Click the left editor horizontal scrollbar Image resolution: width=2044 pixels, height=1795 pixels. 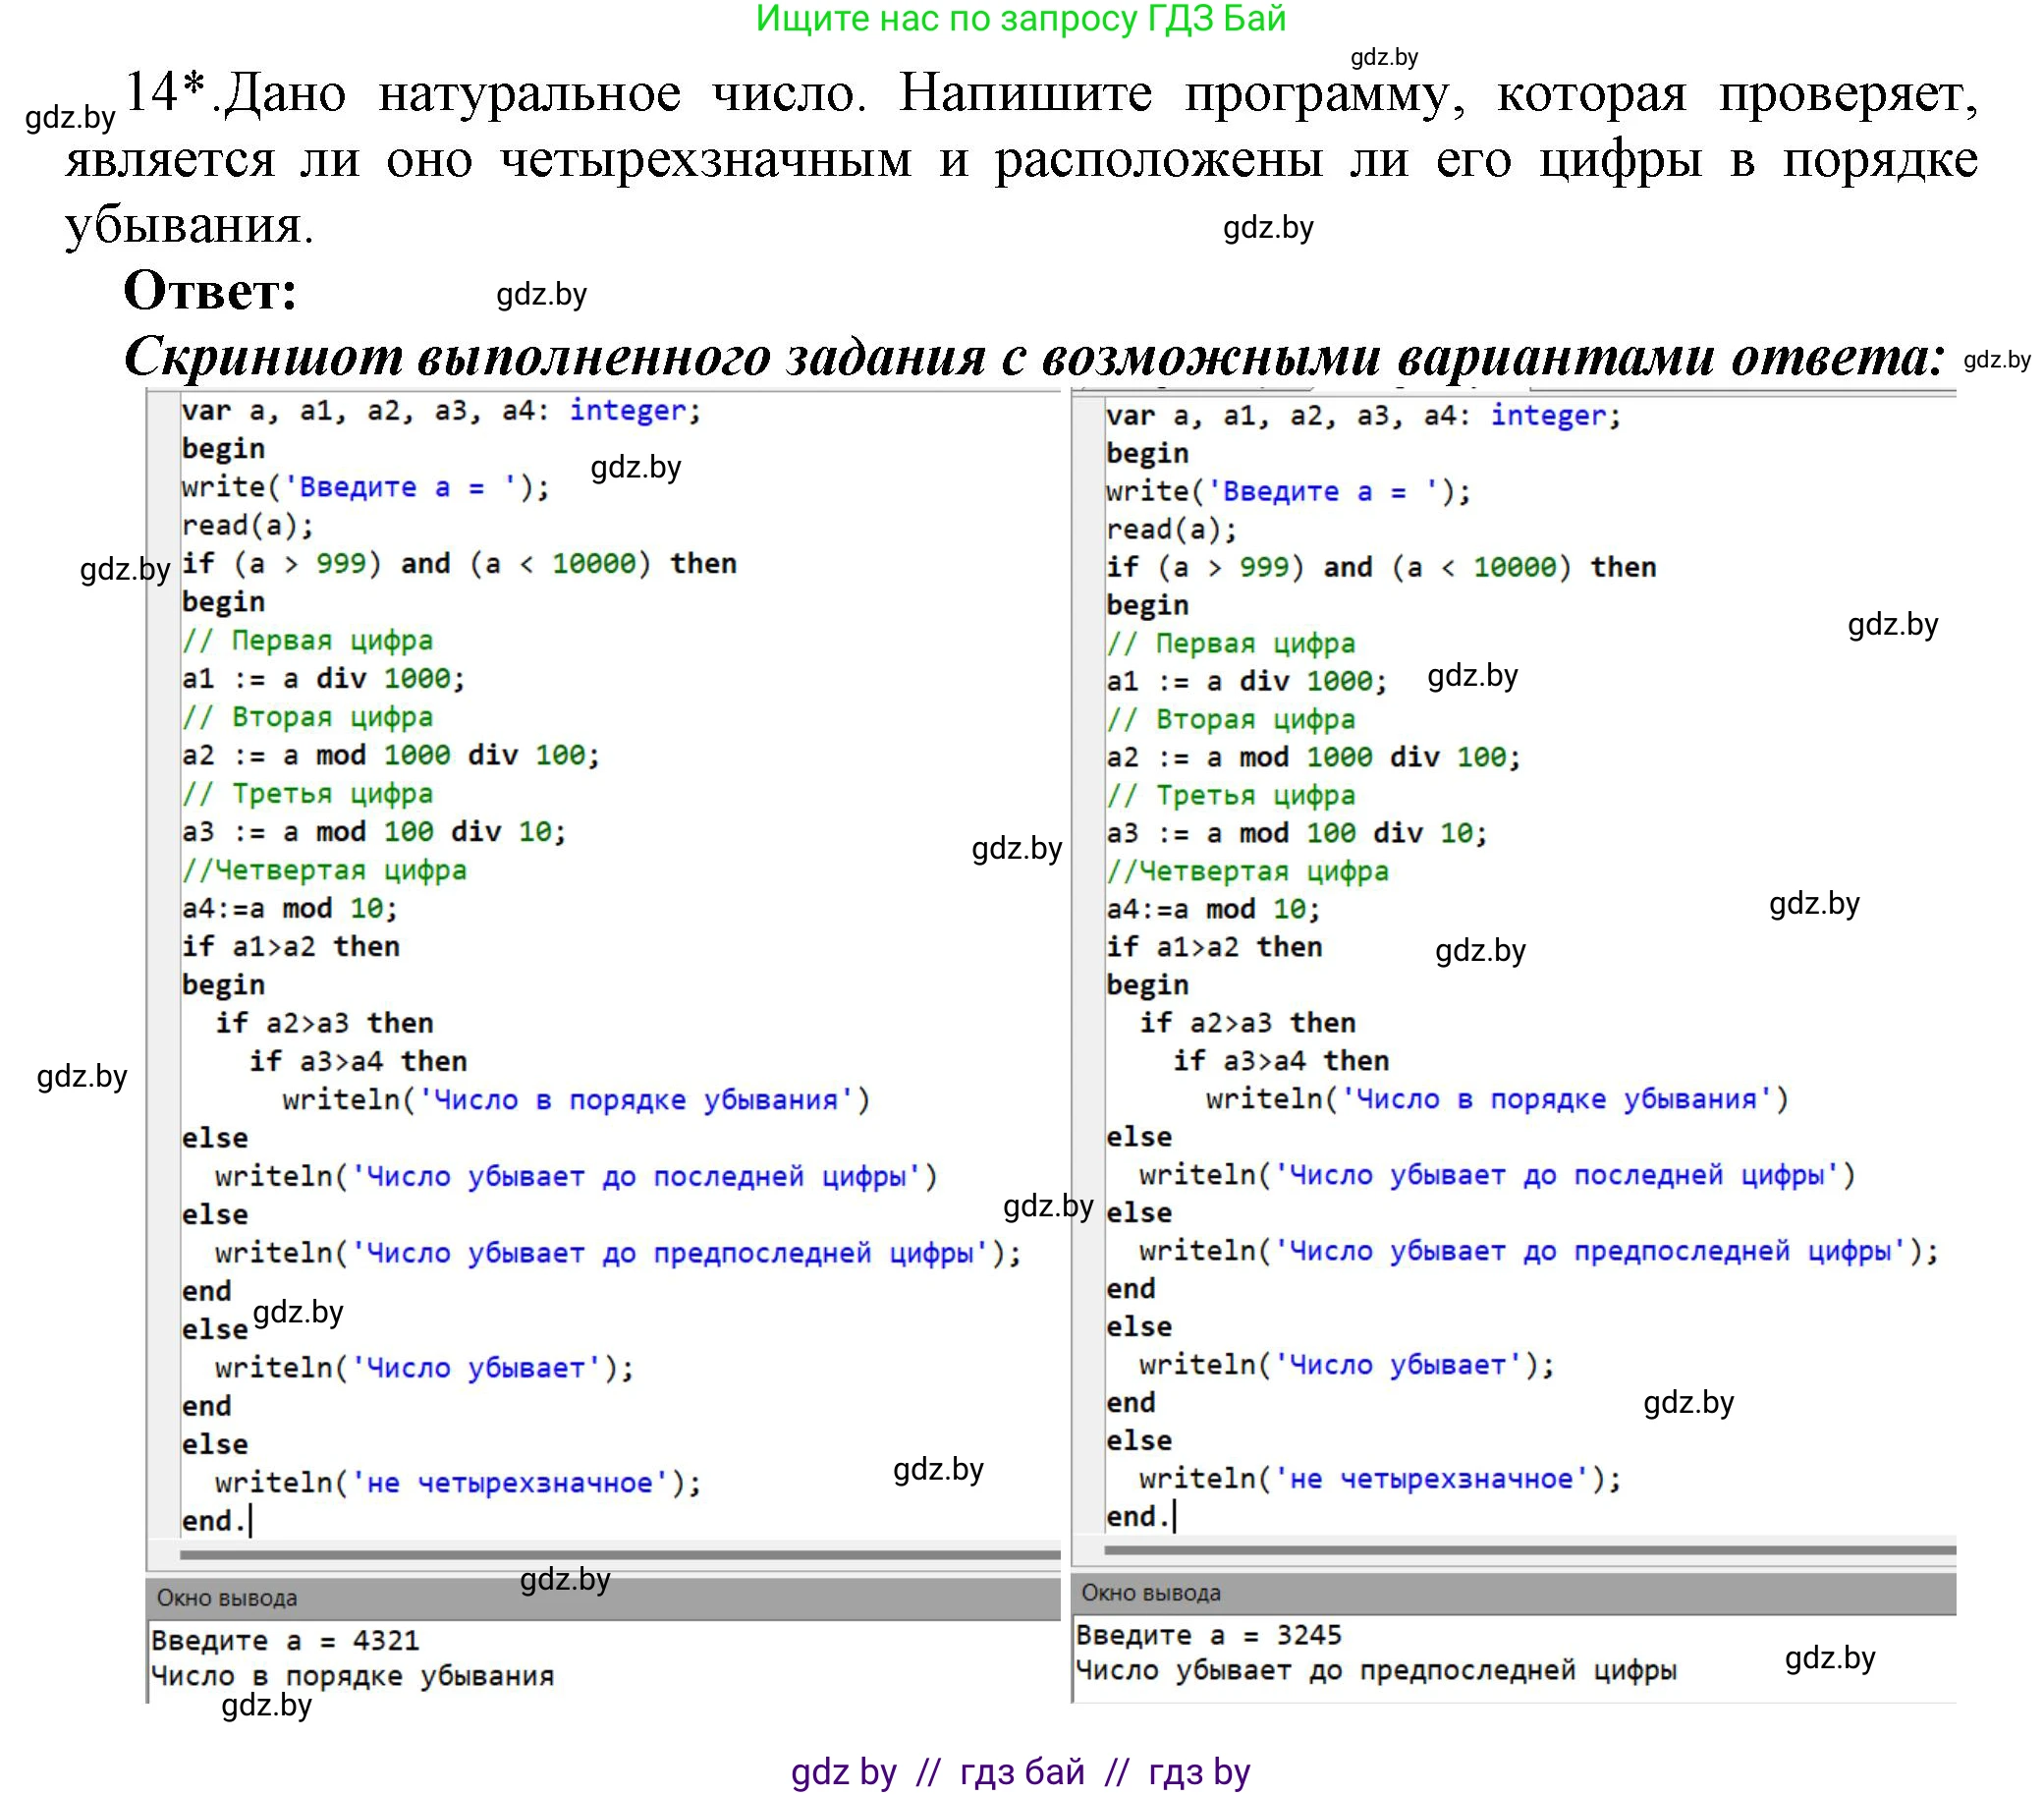(620, 1555)
